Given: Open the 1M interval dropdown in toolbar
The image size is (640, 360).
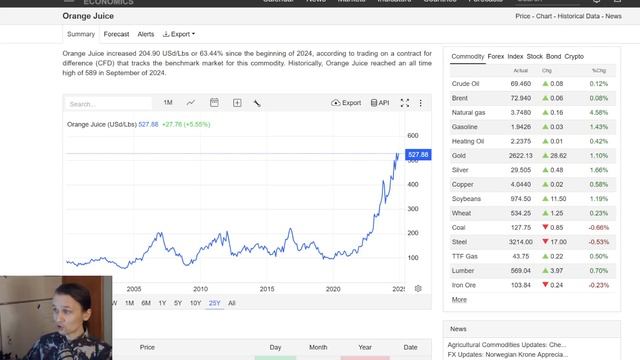Looking at the screenshot, I should tap(168, 102).
